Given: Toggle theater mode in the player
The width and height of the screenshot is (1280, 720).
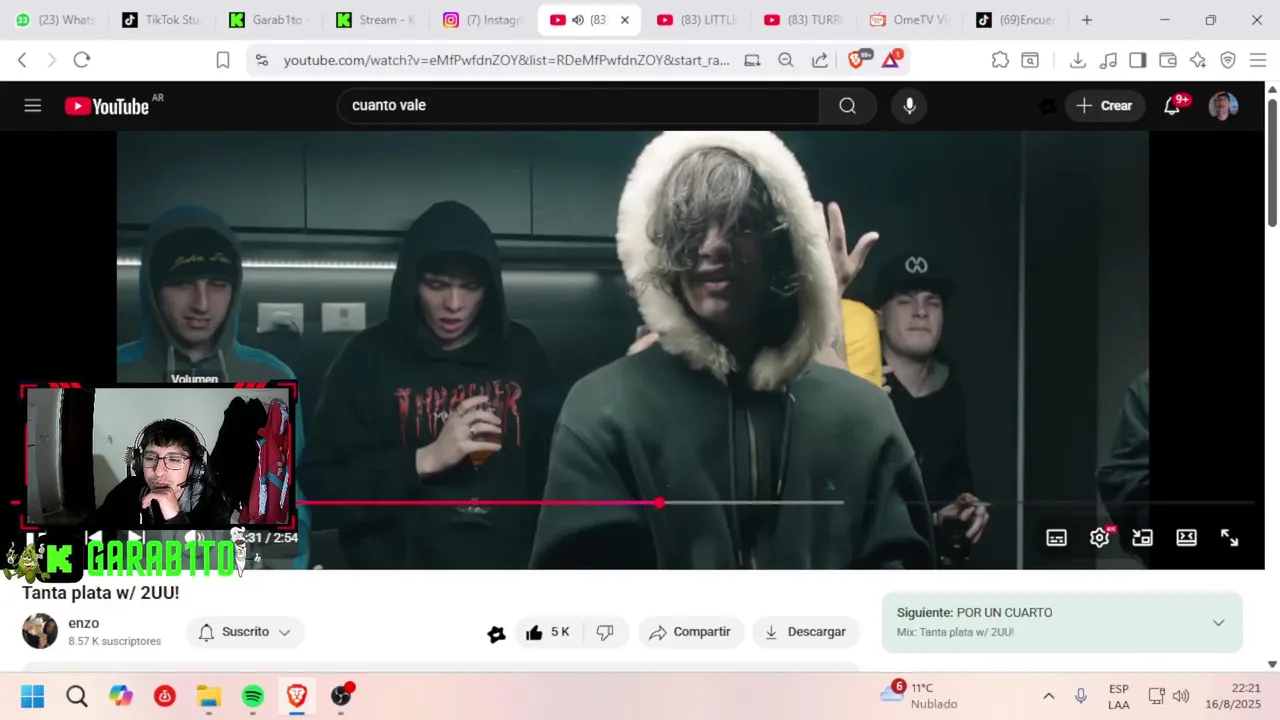Looking at the screenshot, I should (x=1186, y=537).
